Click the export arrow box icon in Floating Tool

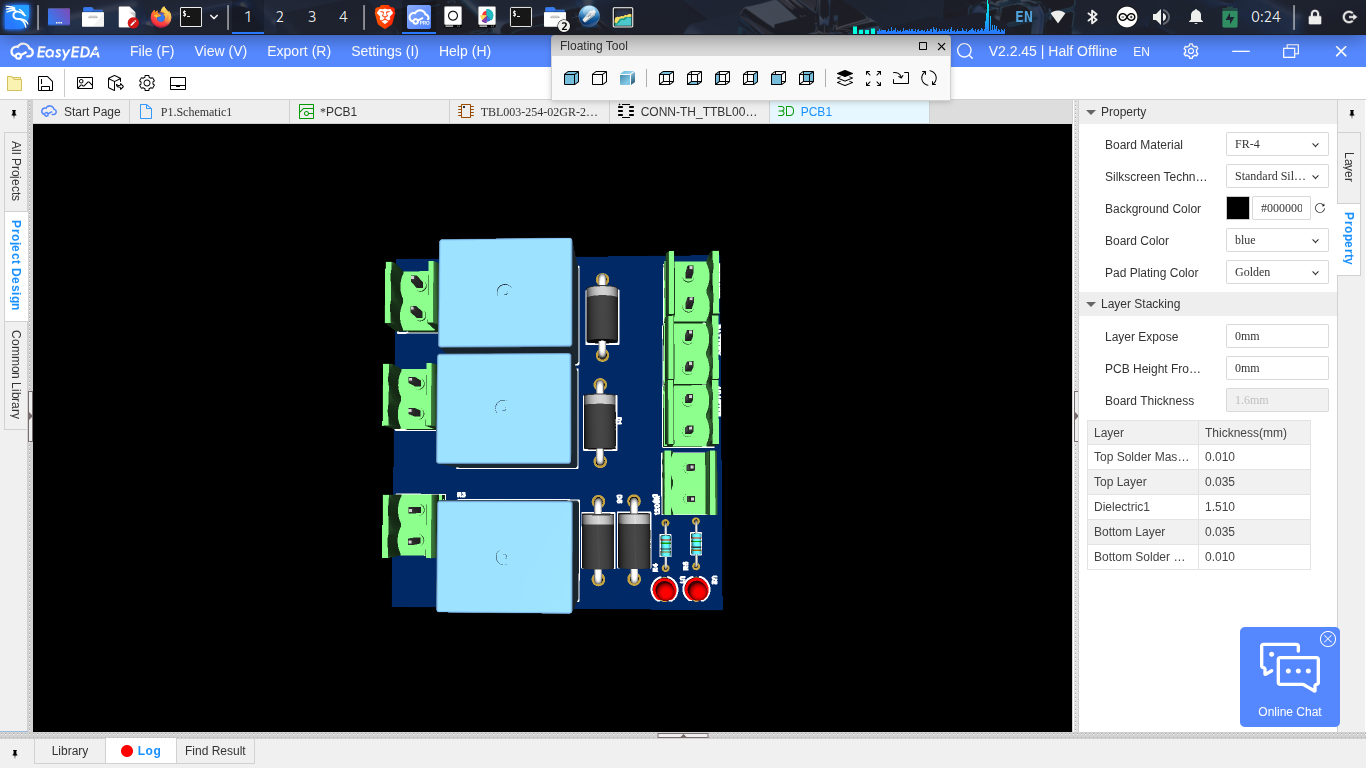coord(901,78)
